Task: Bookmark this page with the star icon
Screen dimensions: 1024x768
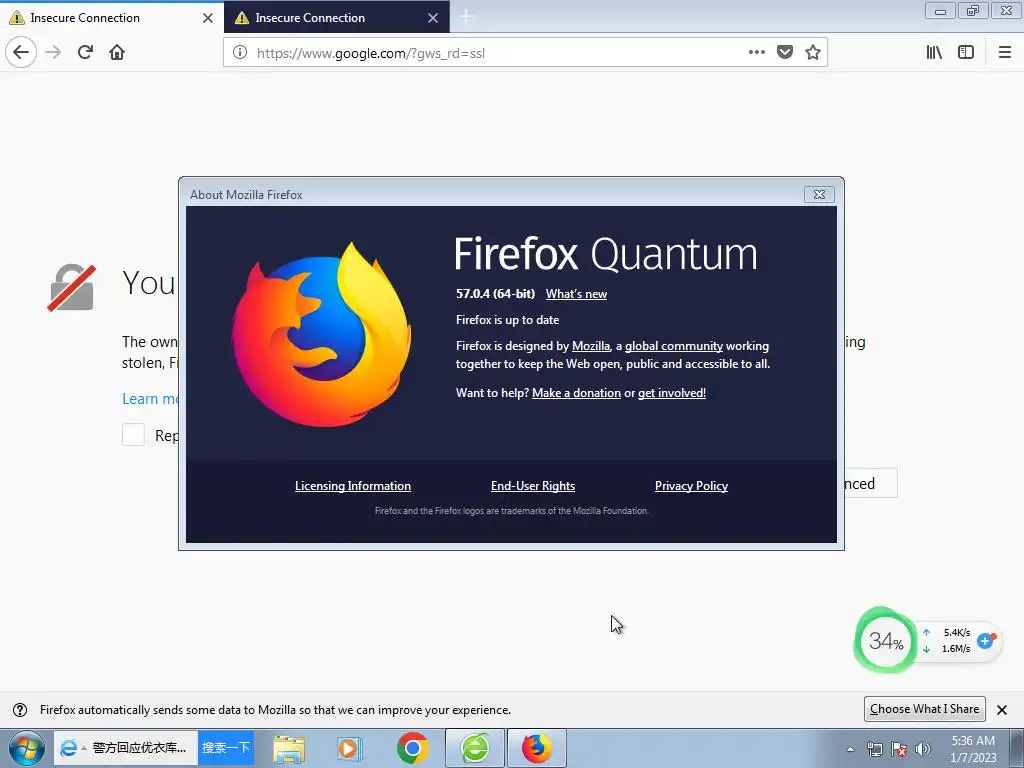Action: pos(813,52)
